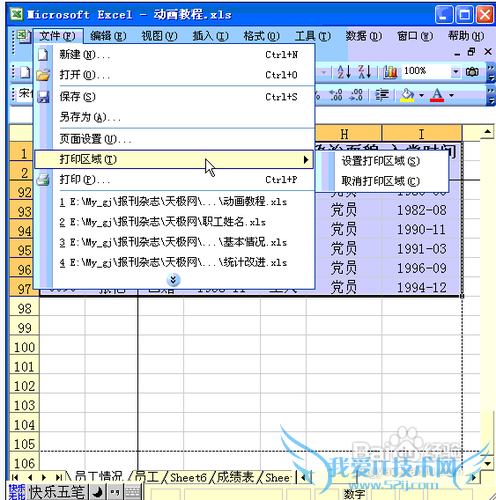
Task: Switch to the 员工 sheet tab
Action: pos(147,477)
